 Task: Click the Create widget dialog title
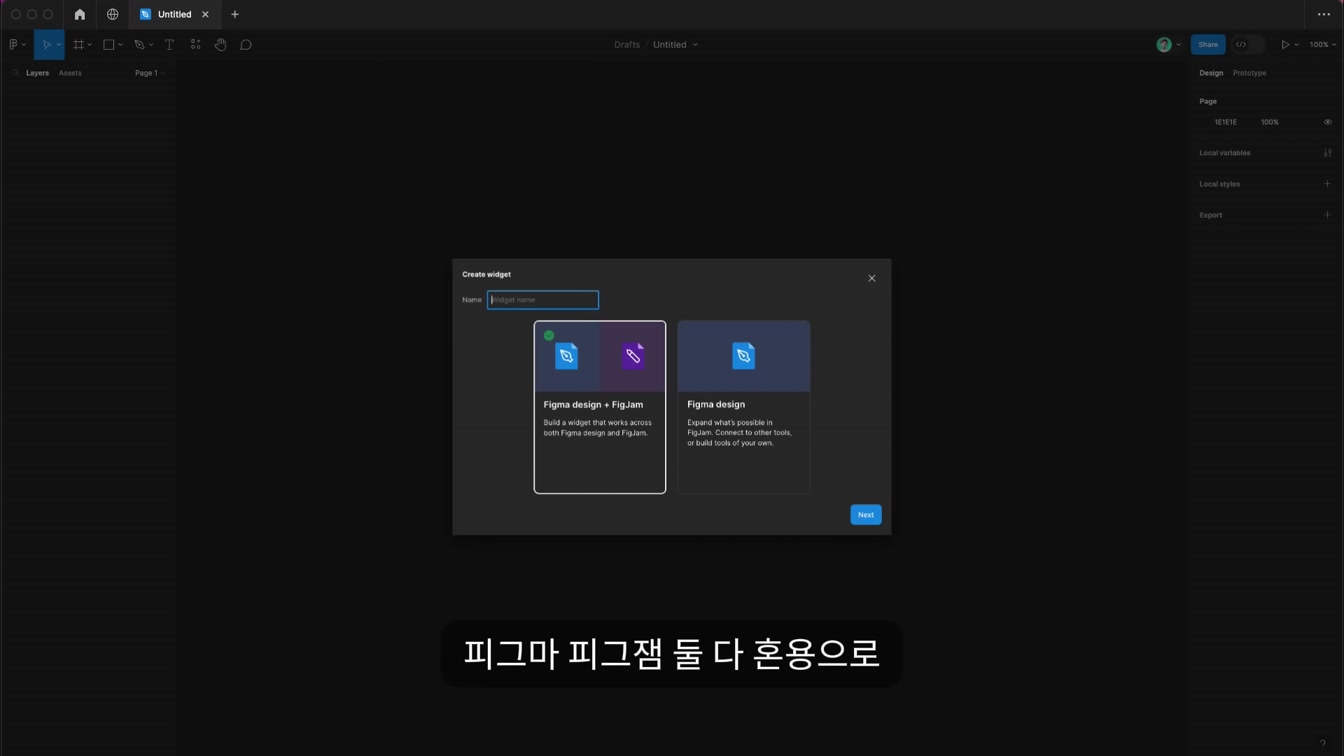click(x=487, y=274)
